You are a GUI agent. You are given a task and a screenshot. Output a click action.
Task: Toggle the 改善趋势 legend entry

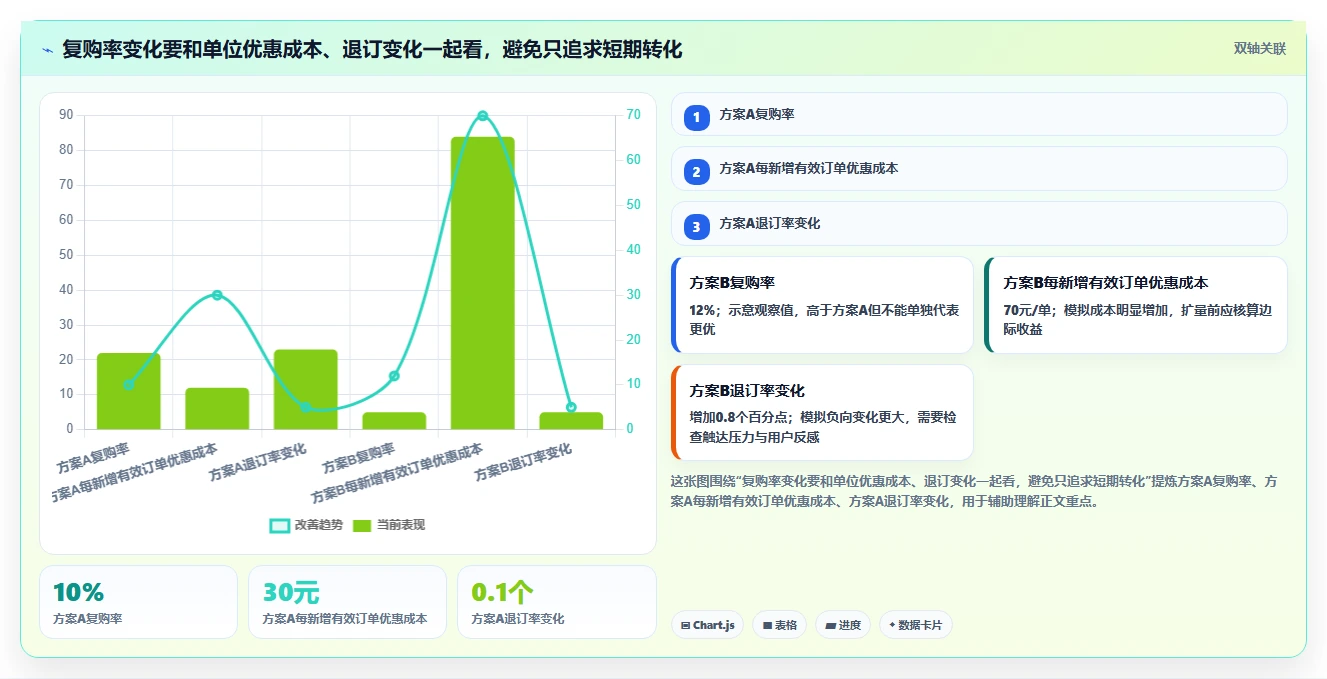tap(306, 525)
